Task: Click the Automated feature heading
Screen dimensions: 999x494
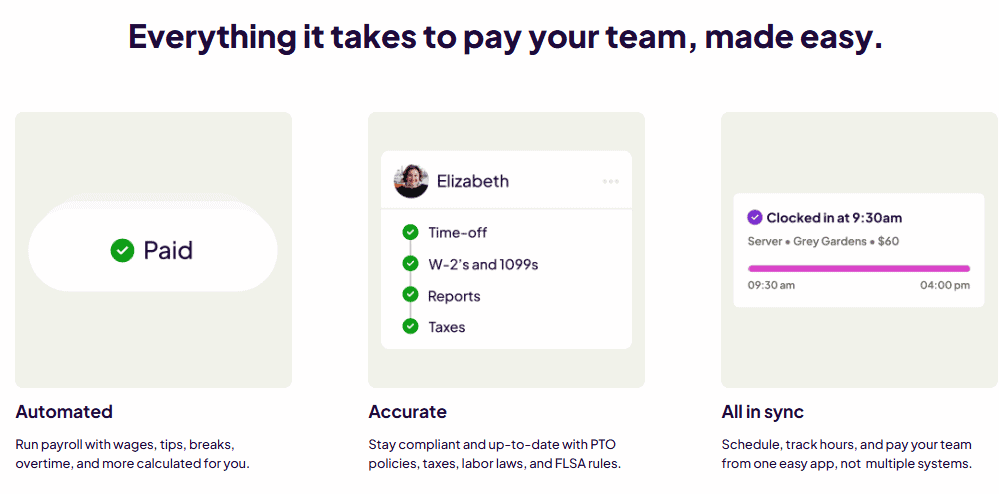Action: (64, 412)
